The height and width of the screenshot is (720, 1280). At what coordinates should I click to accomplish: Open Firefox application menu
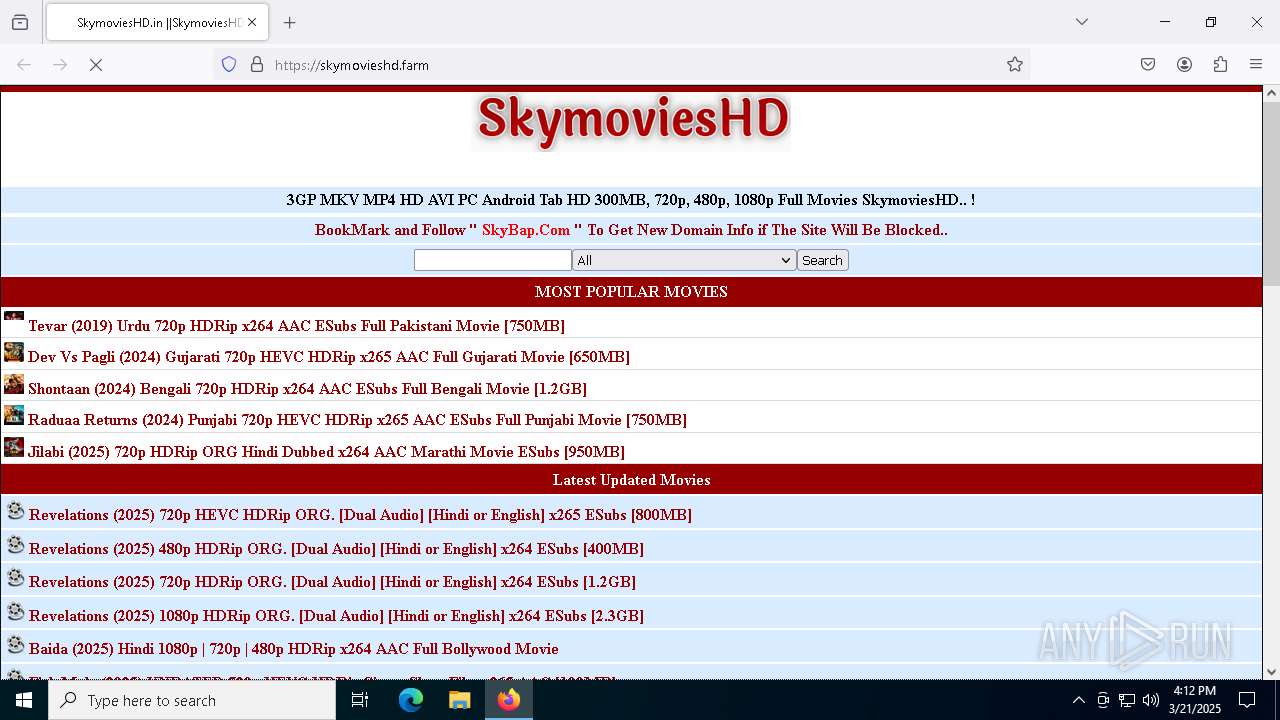point(1256,64)
